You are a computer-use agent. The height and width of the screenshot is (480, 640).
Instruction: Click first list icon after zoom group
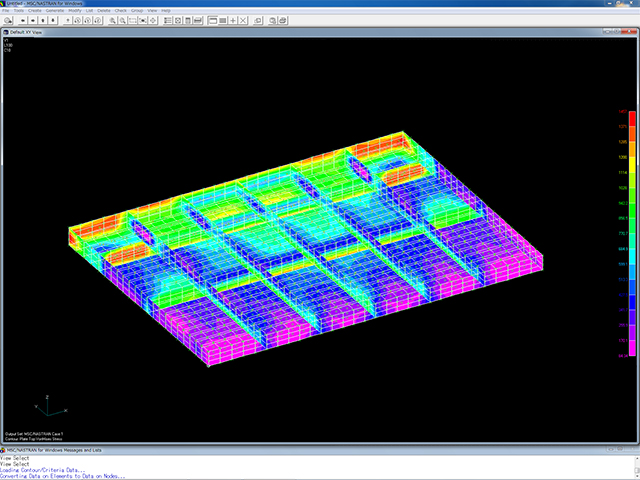point(167,20)
